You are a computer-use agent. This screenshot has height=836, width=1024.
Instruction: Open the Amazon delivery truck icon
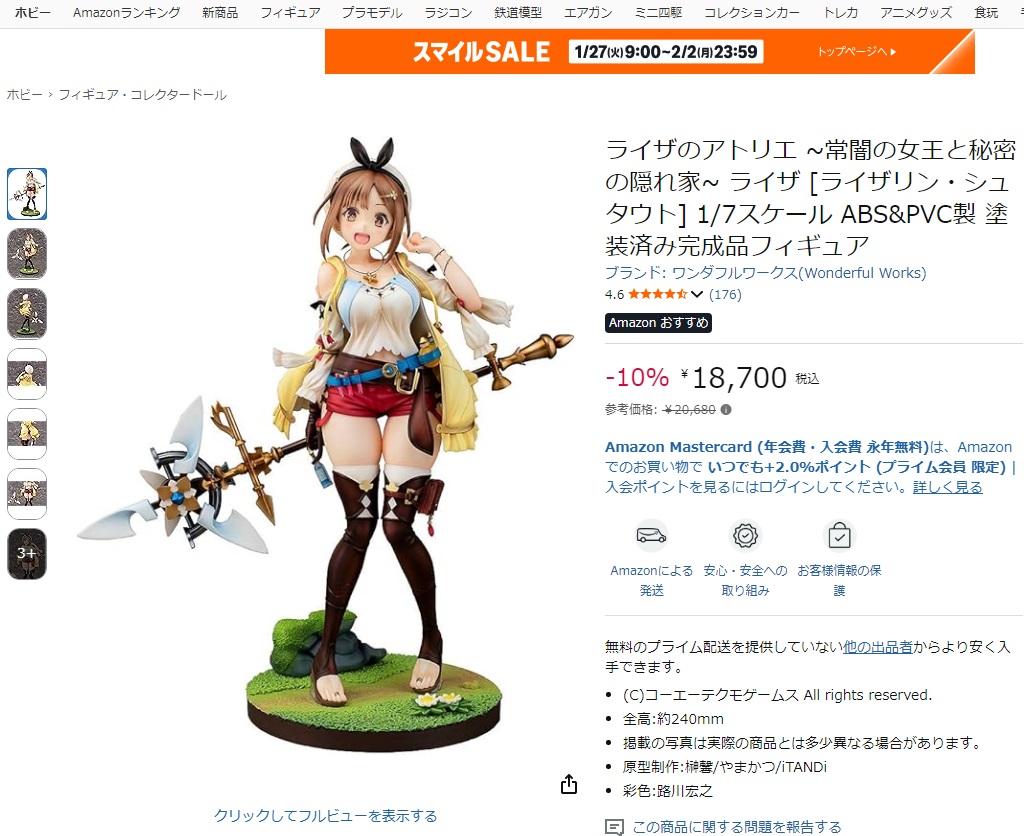coord(651,536)
